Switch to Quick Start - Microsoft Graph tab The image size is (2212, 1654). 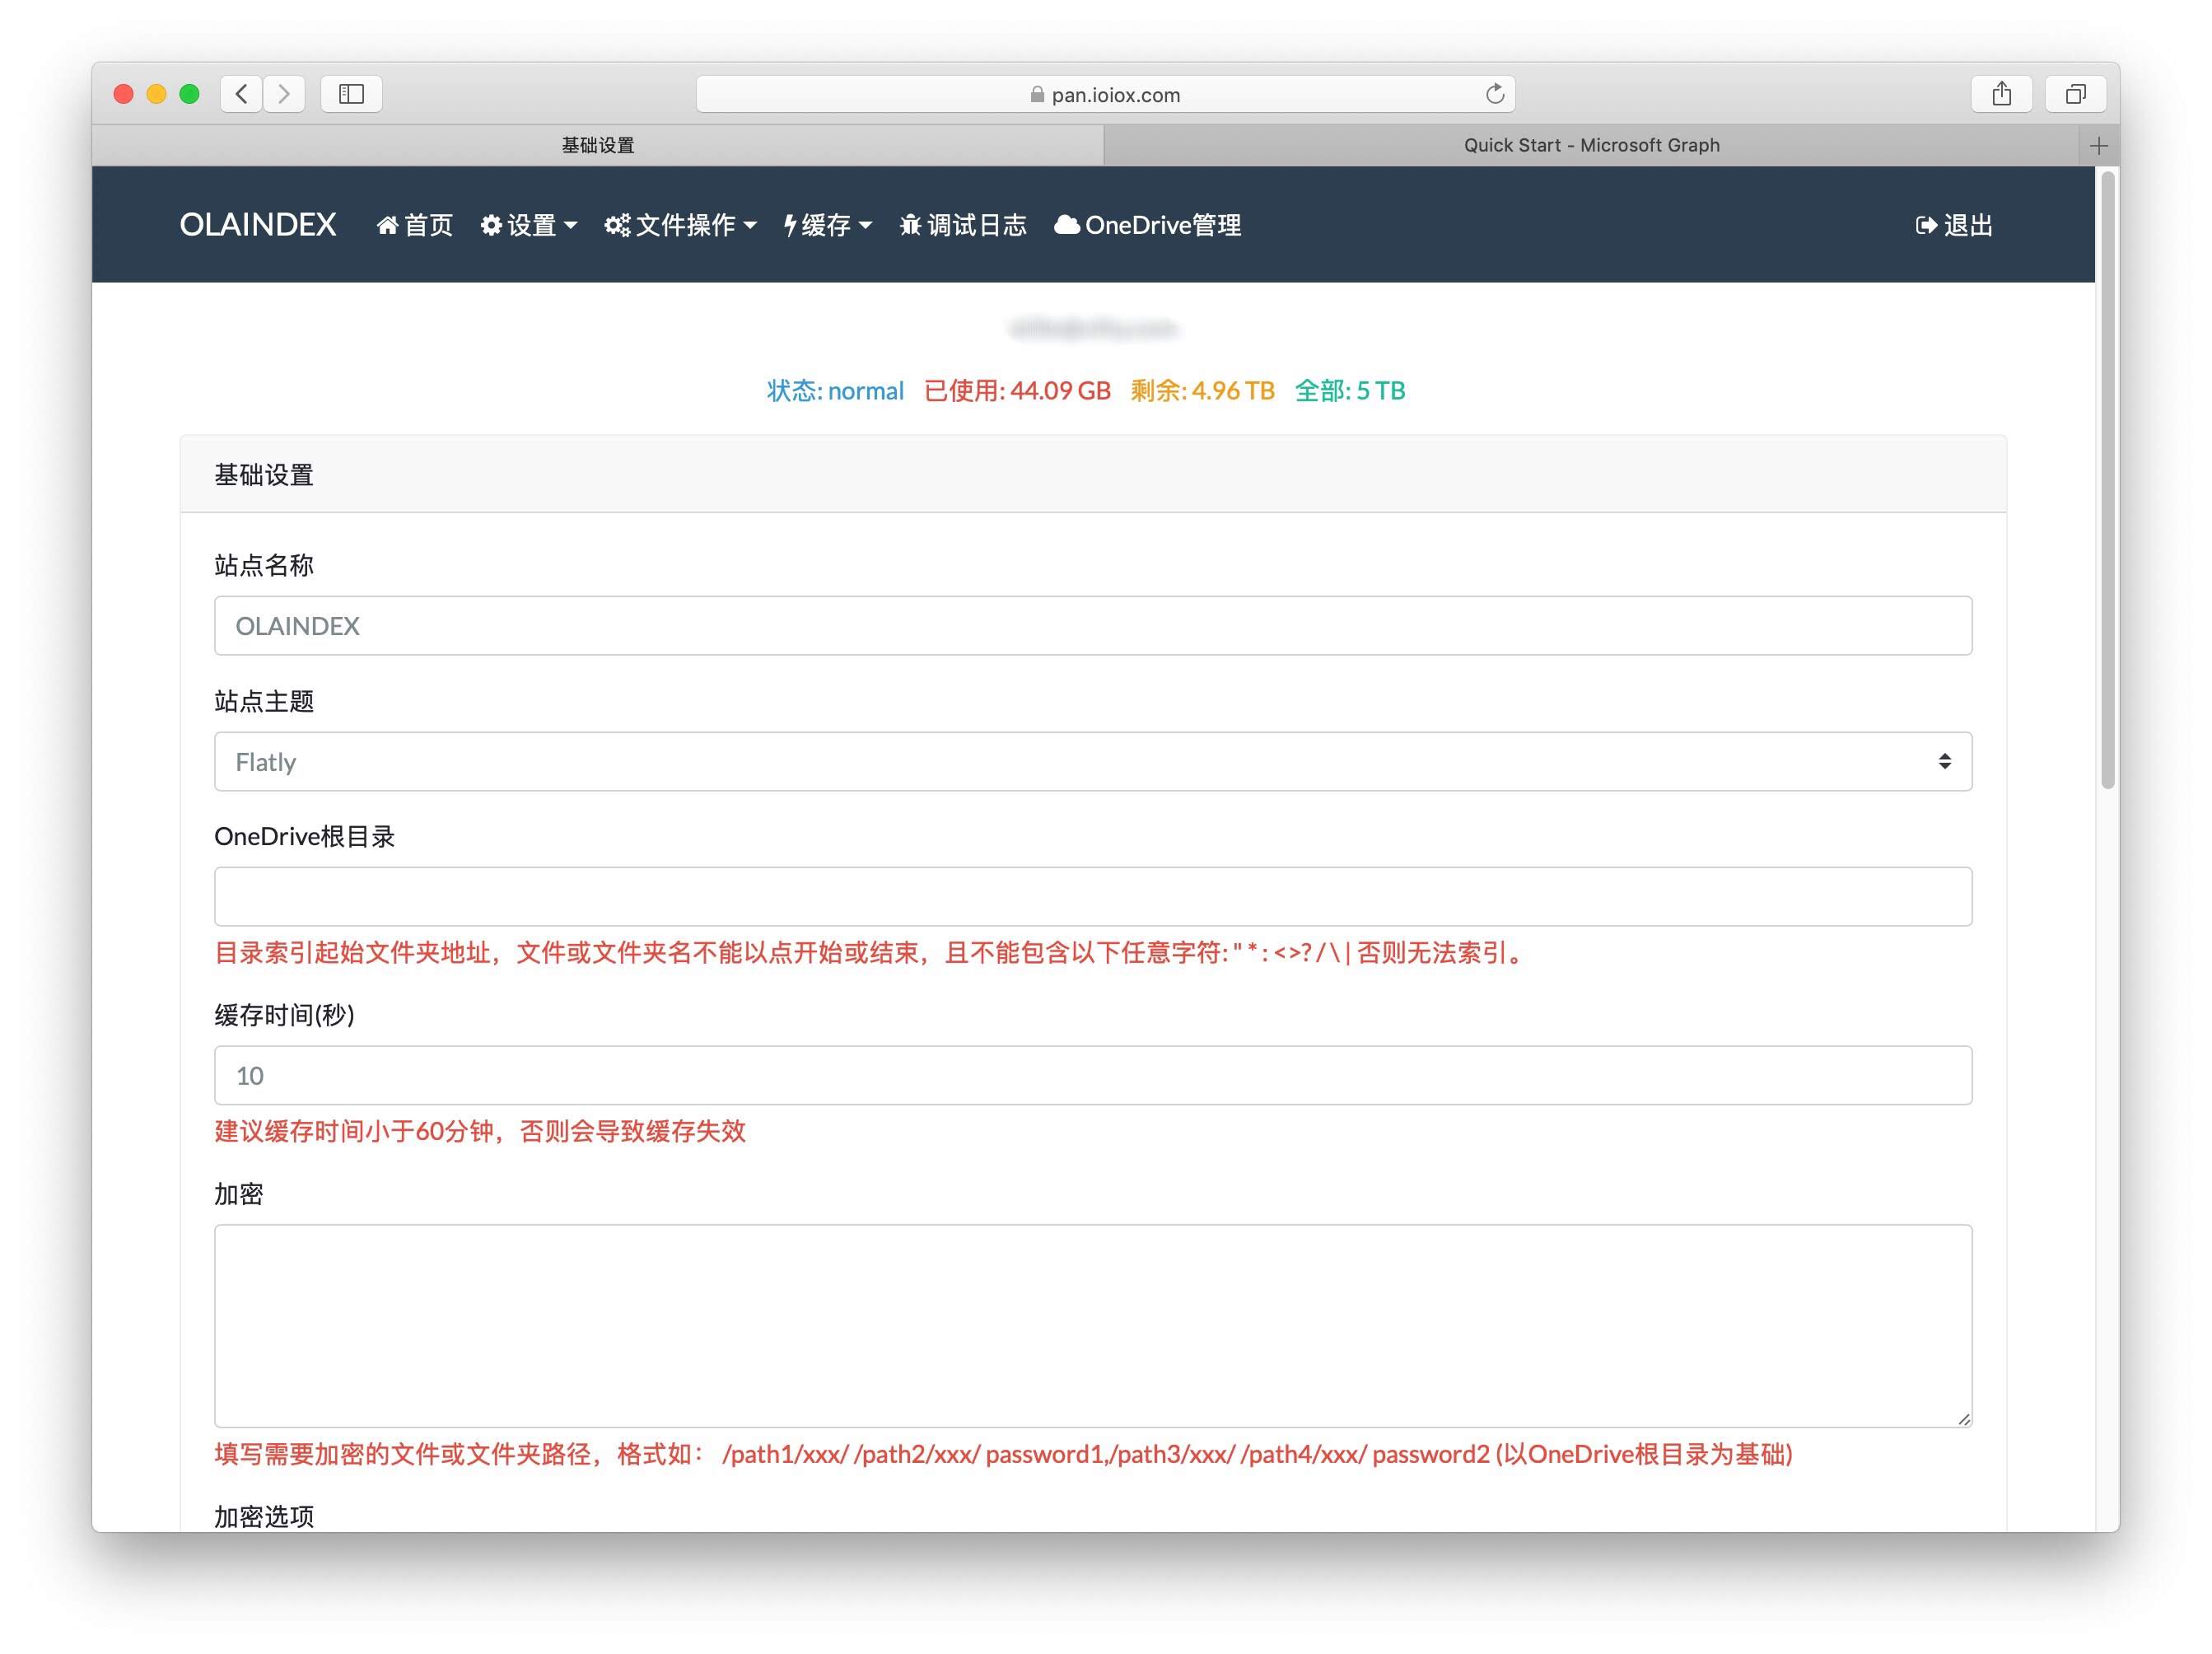tap(1590, 146)
